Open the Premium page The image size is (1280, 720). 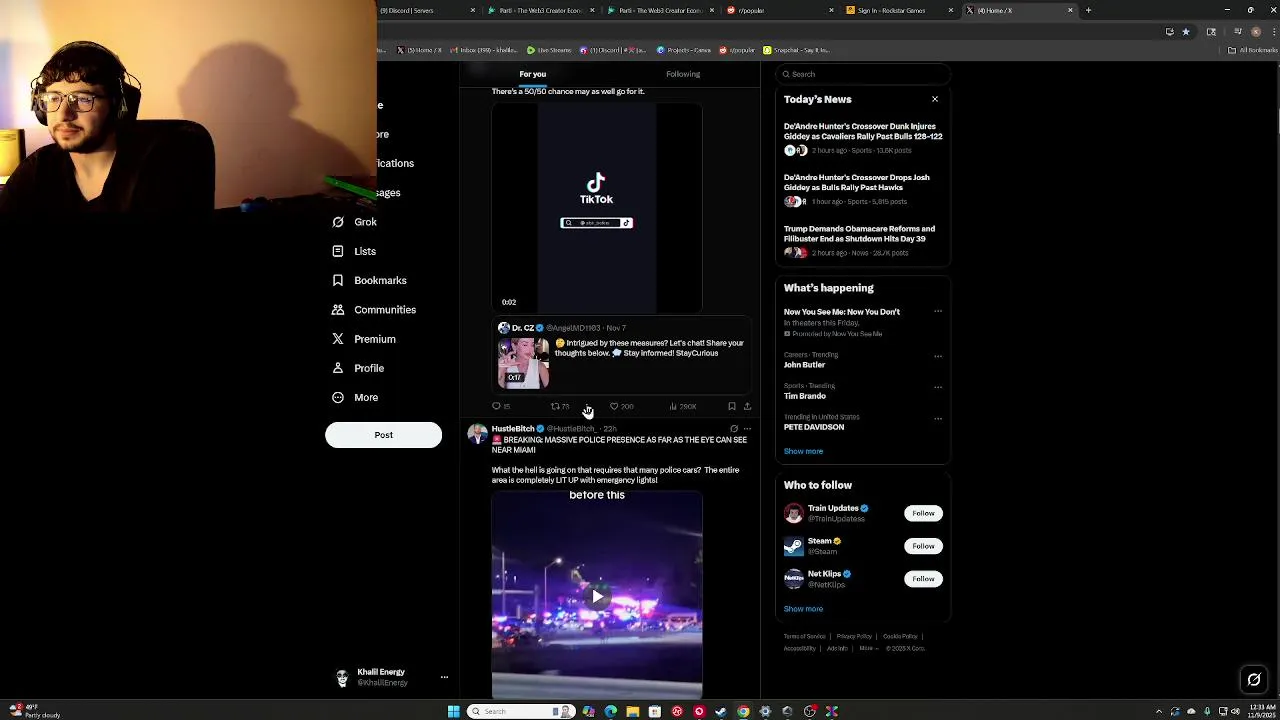coord(363,339)
